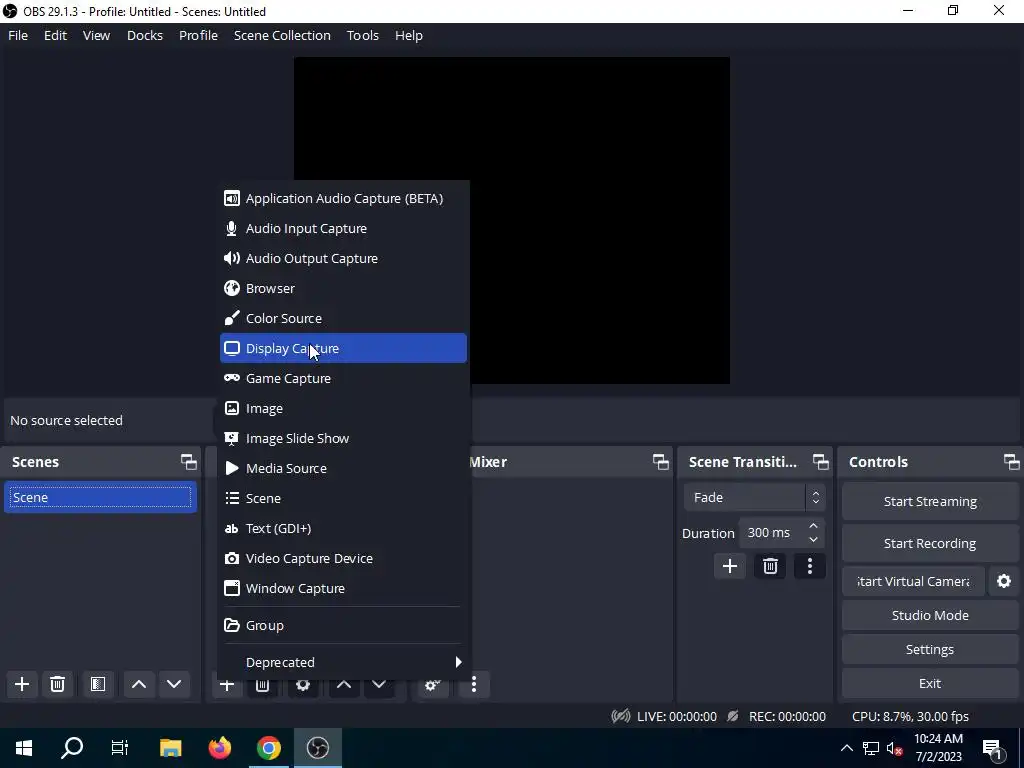The width and height of the screenshot is (1024, 768).
Task: Choose Display Capture source
Action: 344,348
